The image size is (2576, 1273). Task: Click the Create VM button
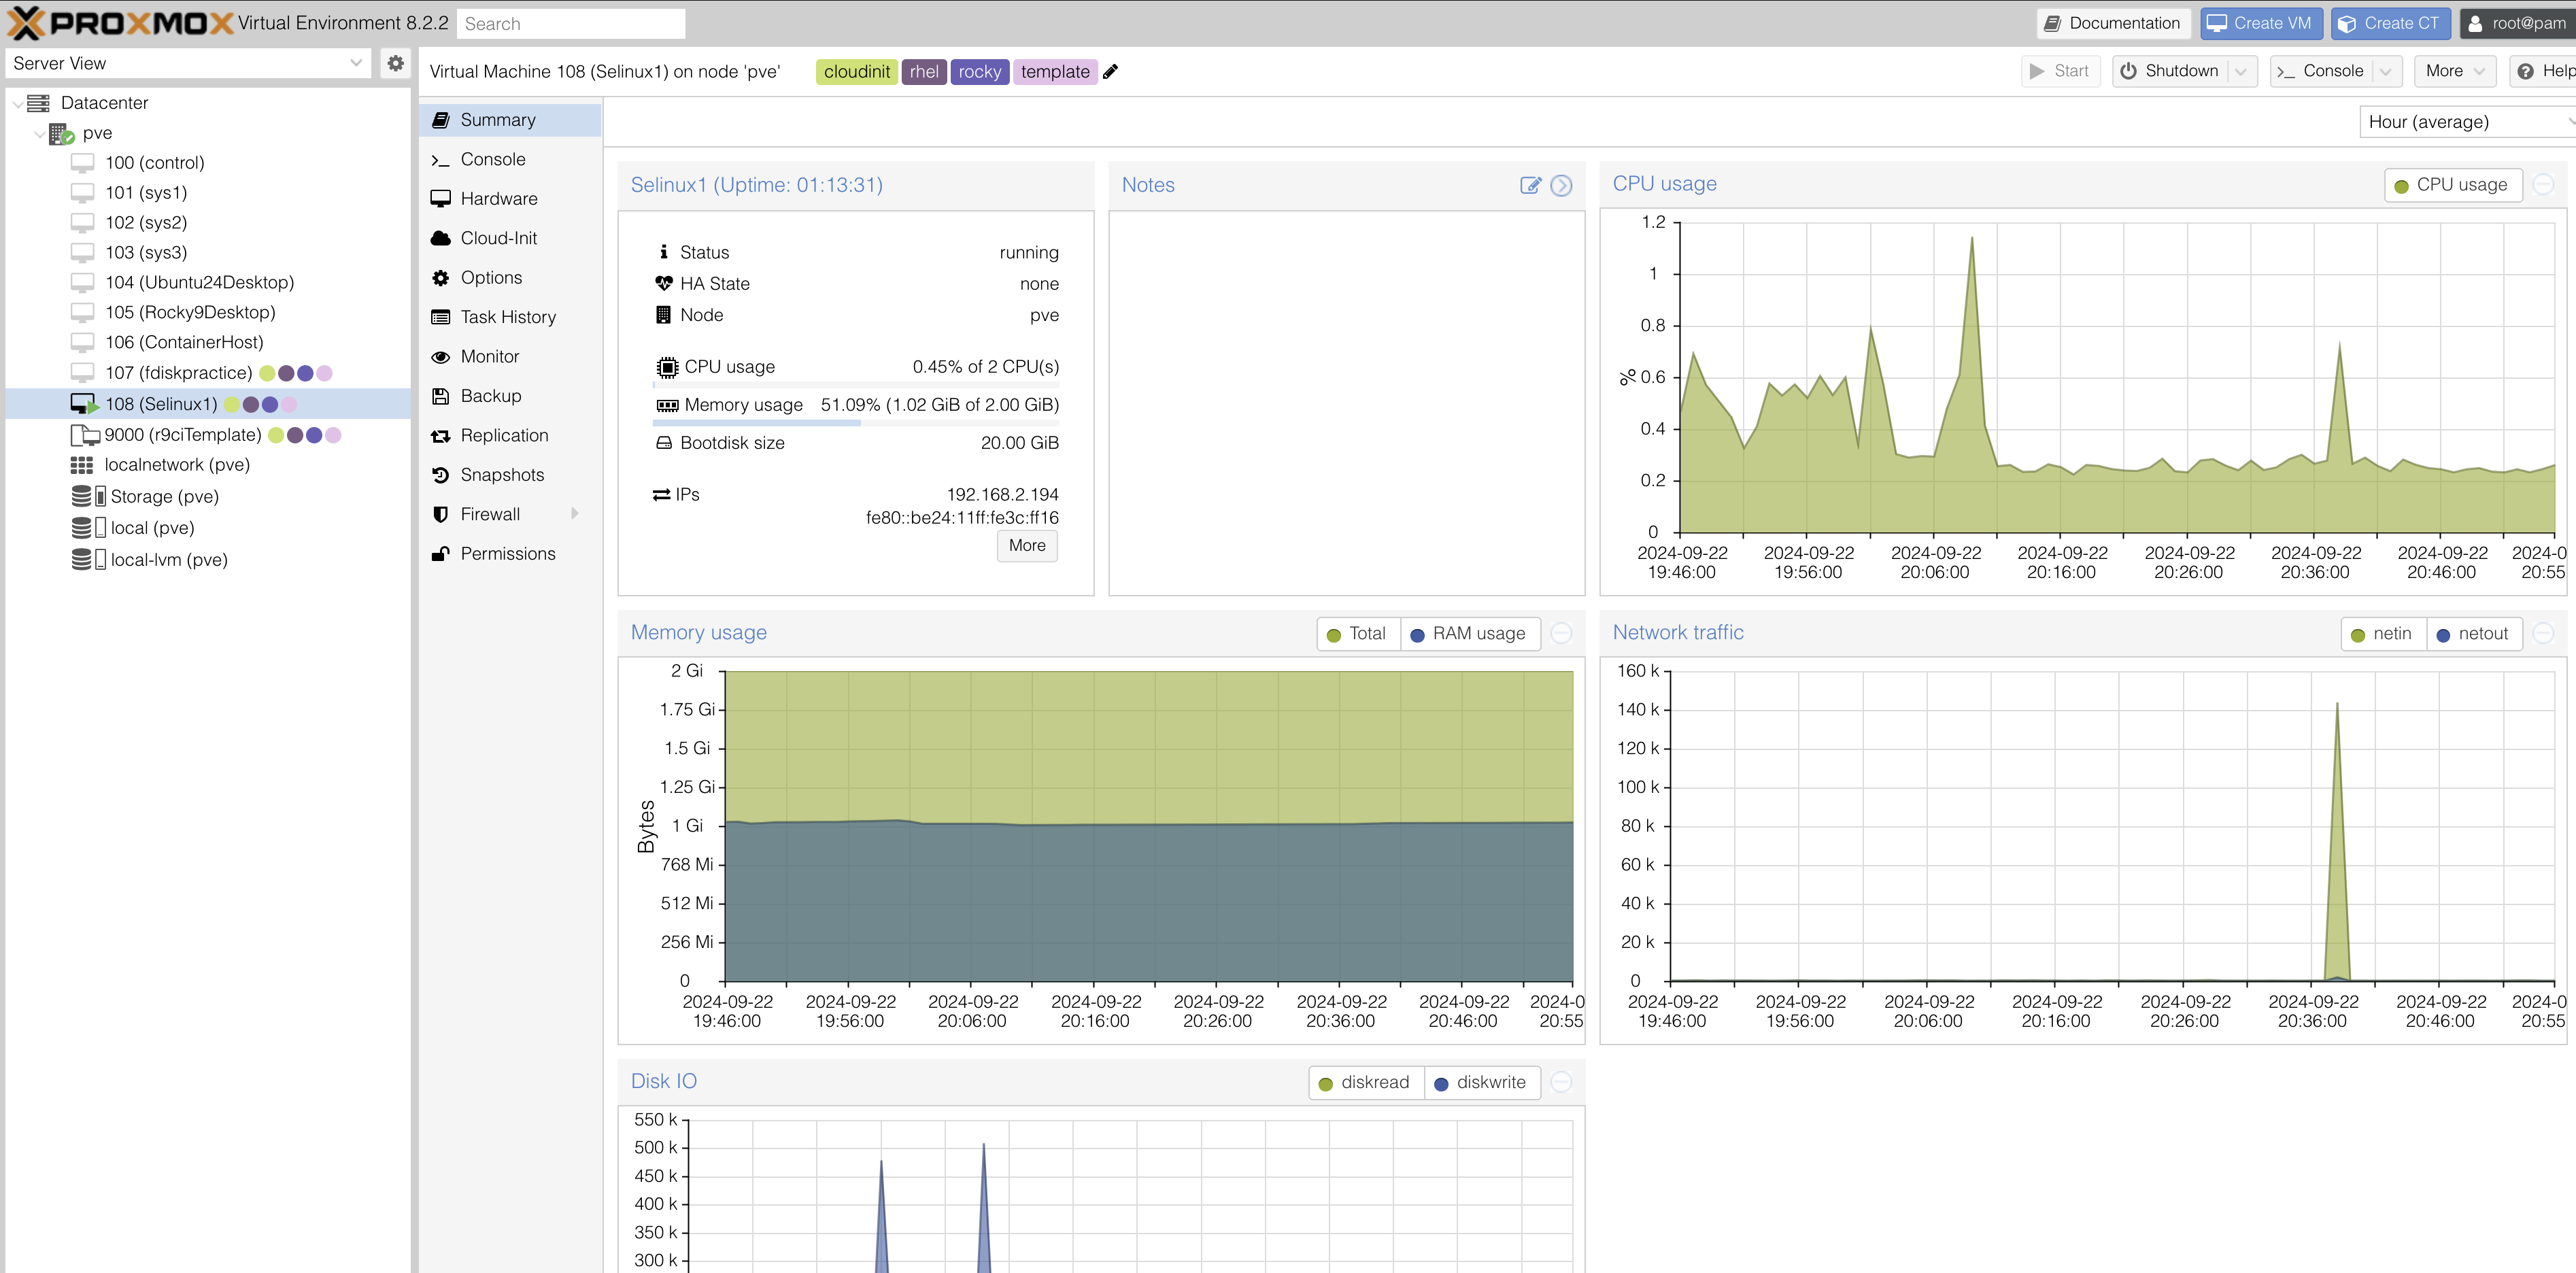tap(2261, 22)
